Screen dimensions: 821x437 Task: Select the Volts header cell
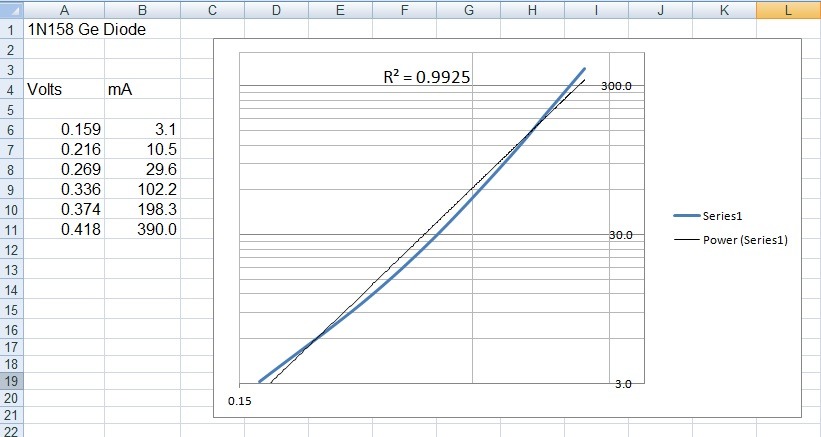64,89
